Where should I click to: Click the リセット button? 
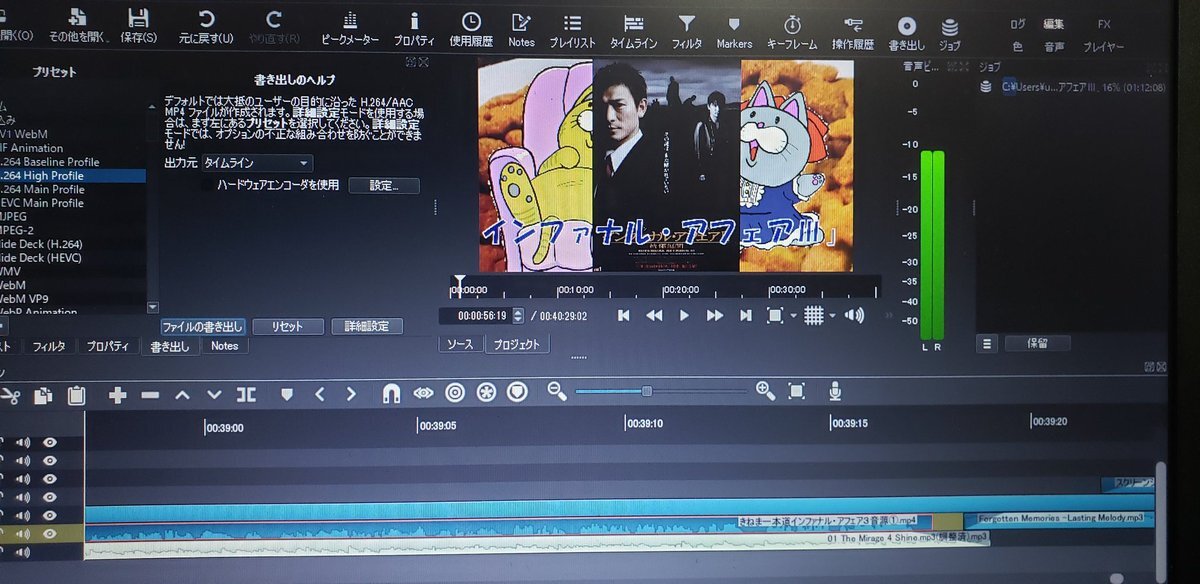[288, 327]
